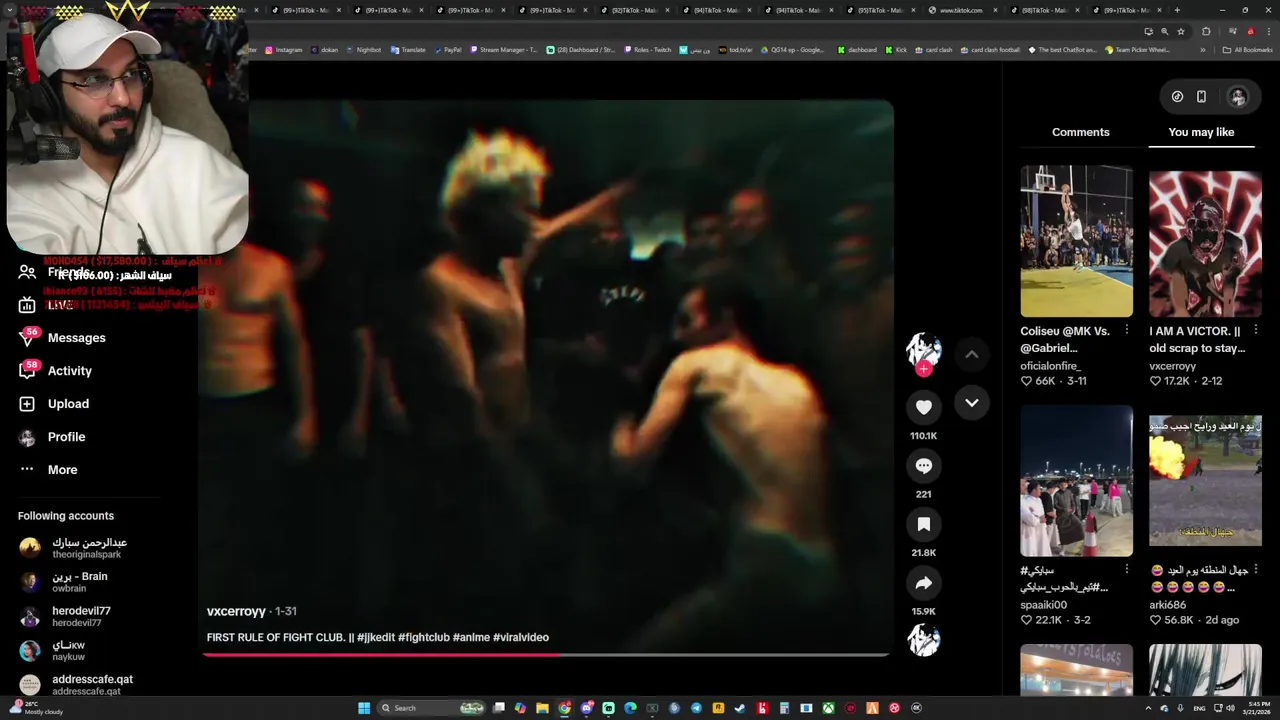Image resolution: width=1280 pixels, height=720 pixels.
Task: Open the All Bookmarks folder
Action: pyautogui.click(x=1247, y=49)
